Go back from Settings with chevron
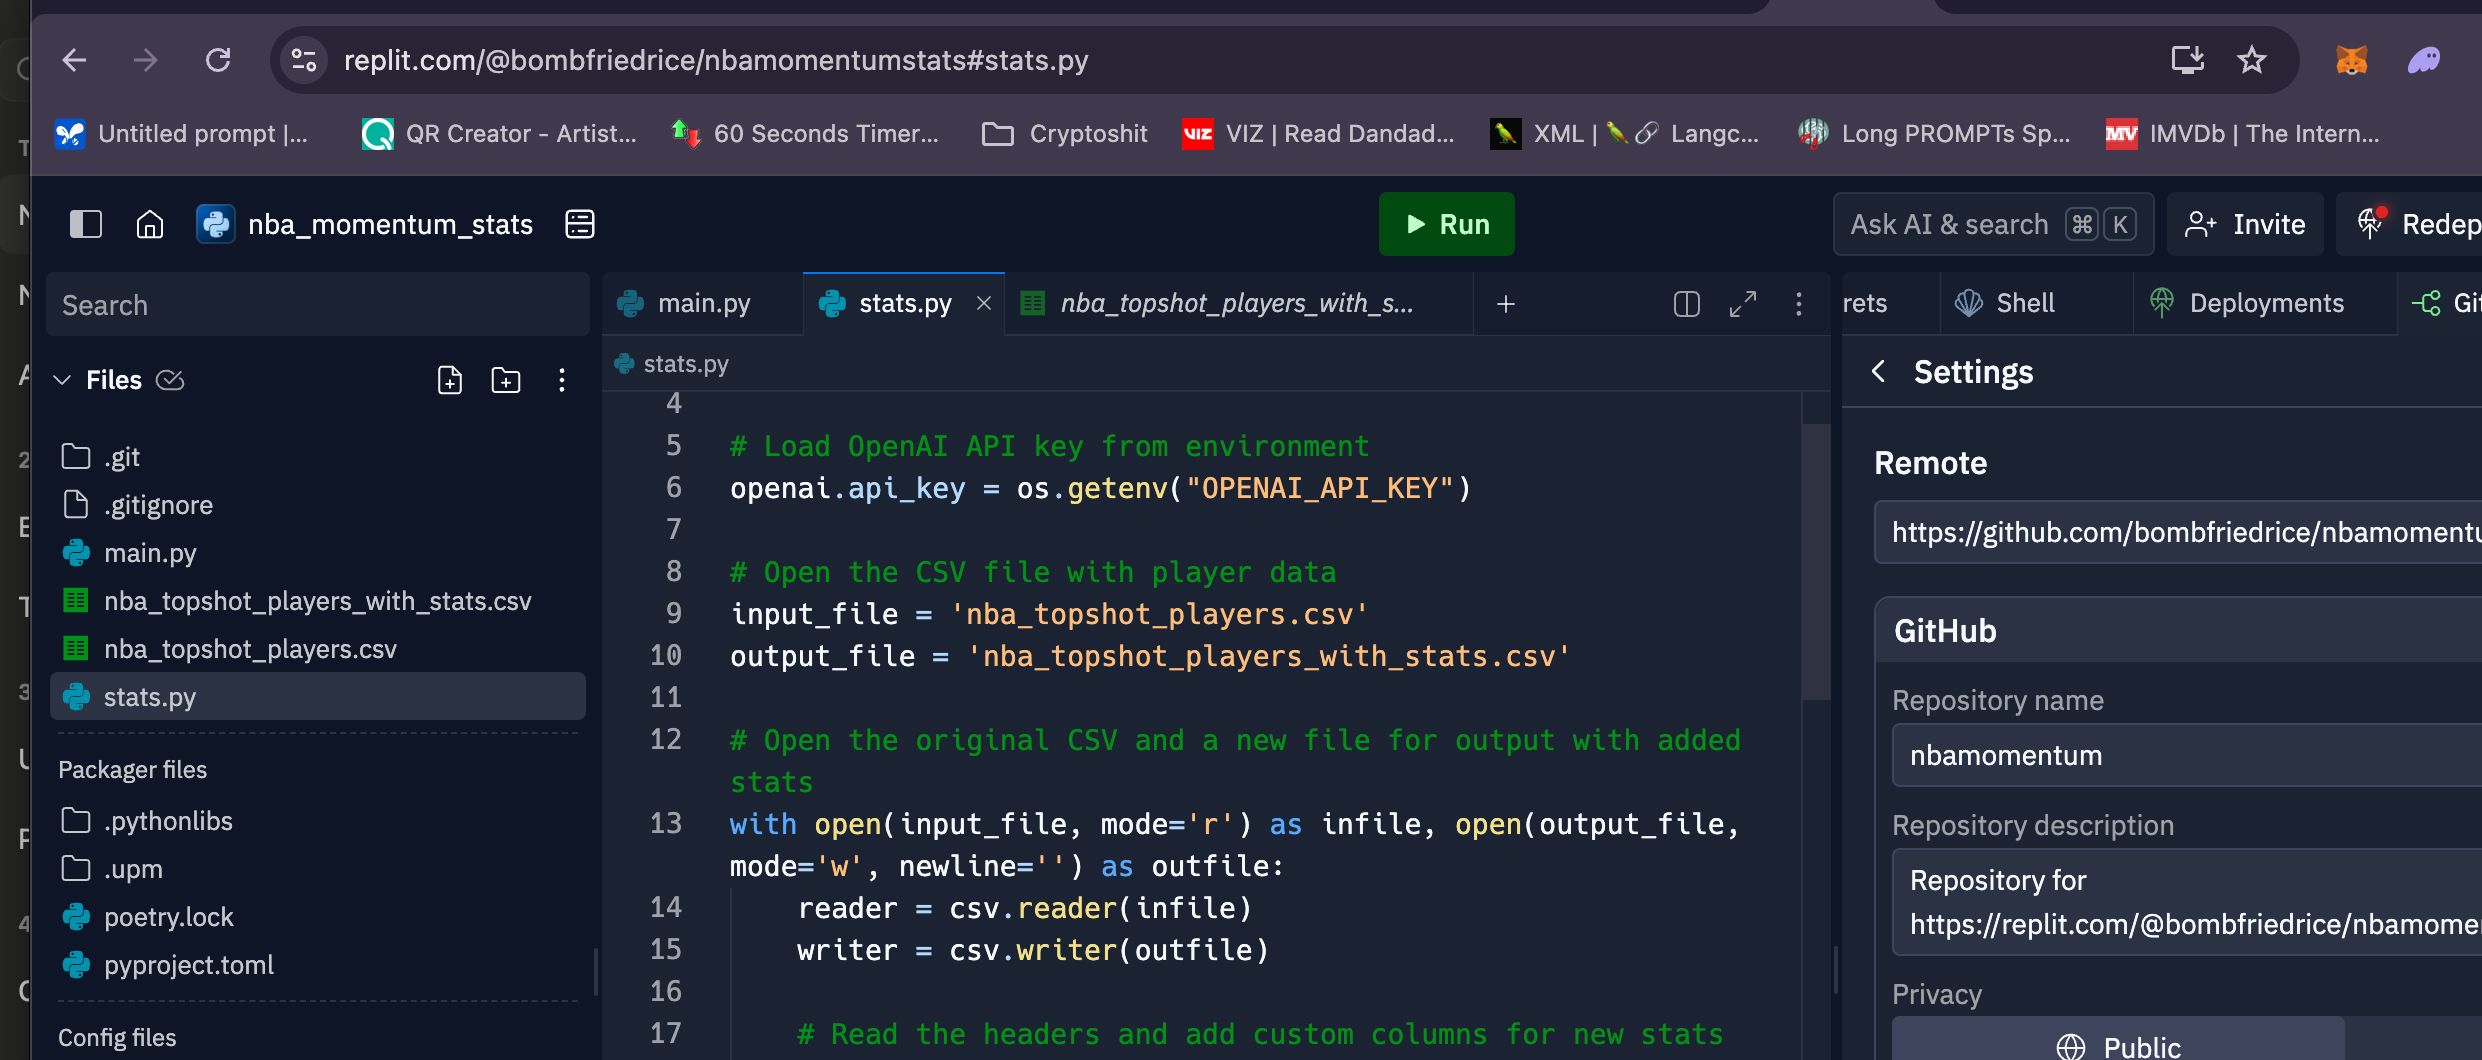The width and height of the screenshot is (2482, 1060). pos(1879,371)
